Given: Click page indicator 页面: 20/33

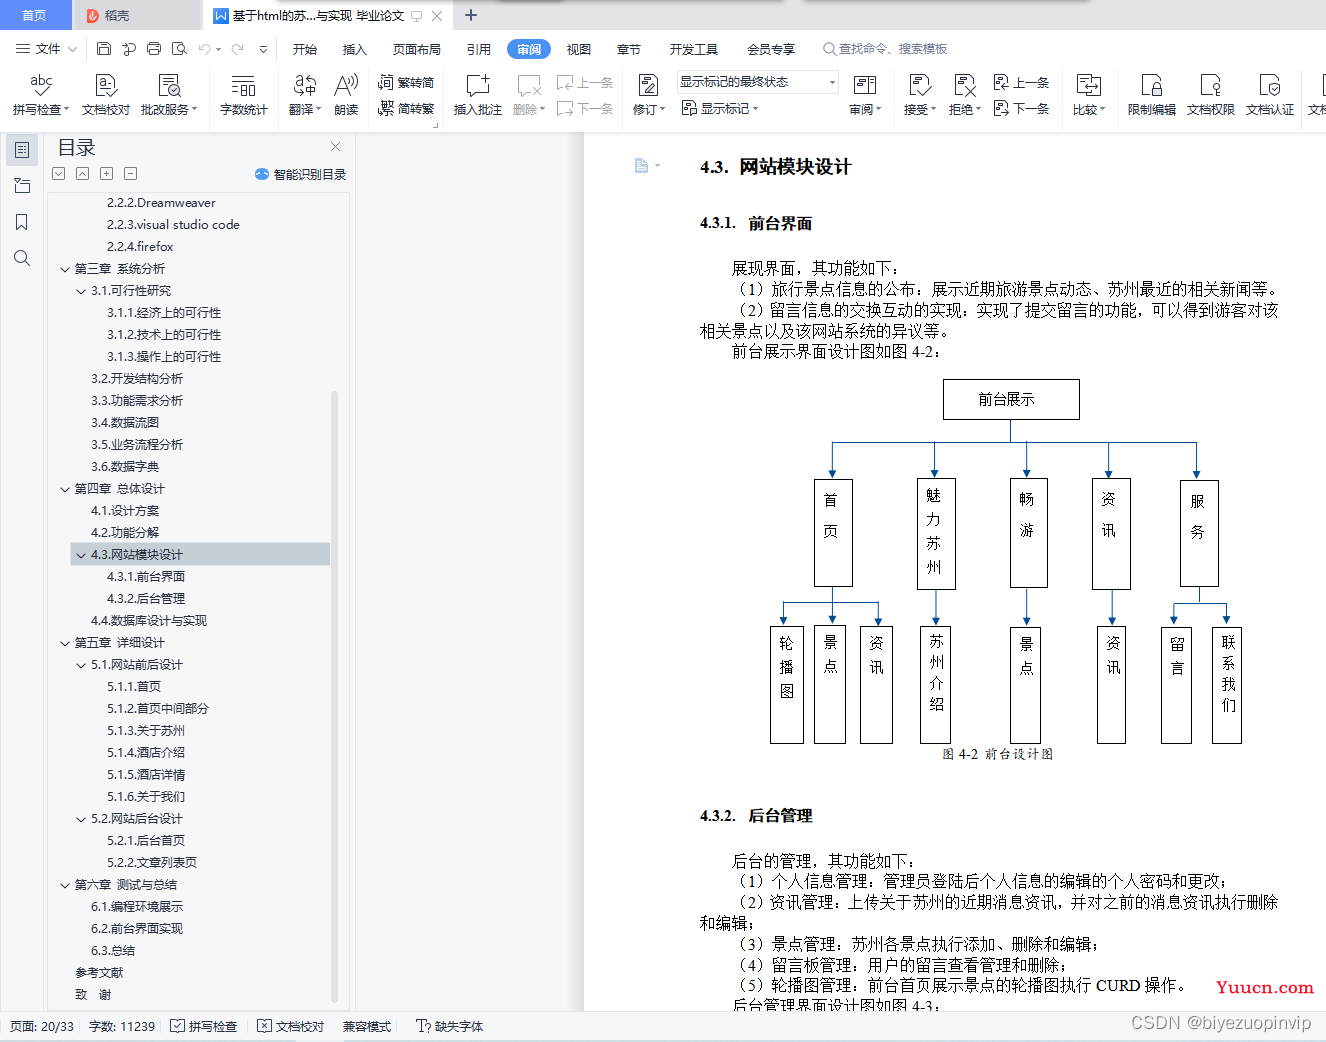Looking at the screenshot, I should [x=42, y=1026].
